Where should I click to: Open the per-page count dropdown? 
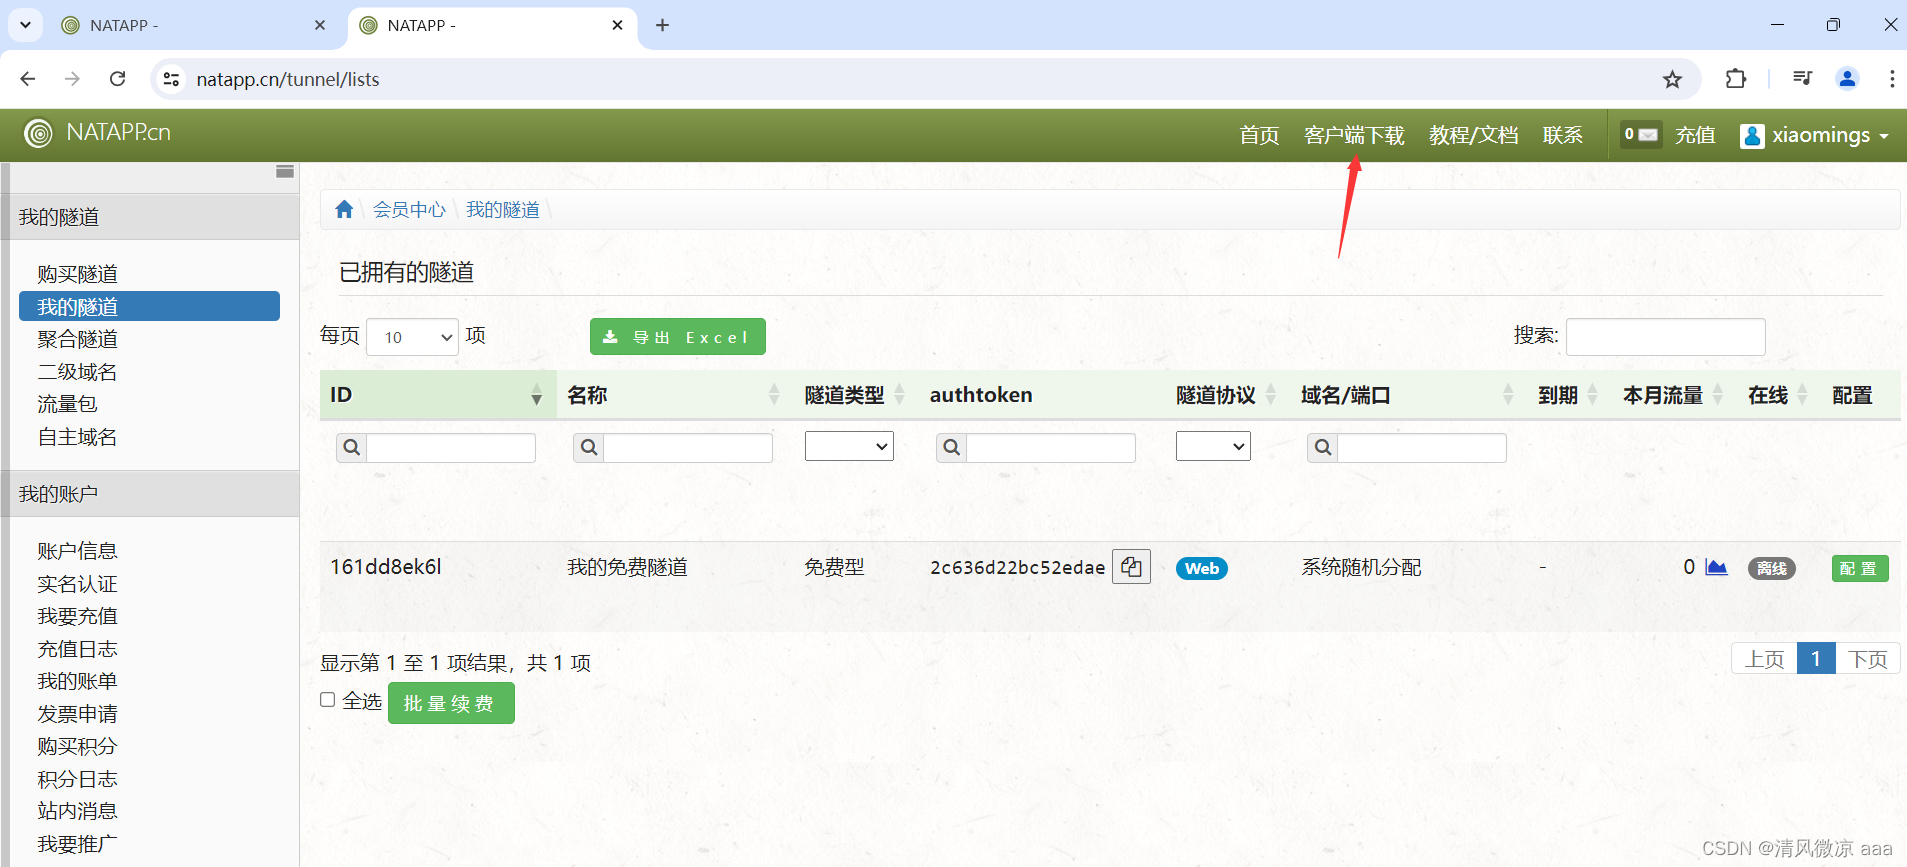(x=413, y=337)
